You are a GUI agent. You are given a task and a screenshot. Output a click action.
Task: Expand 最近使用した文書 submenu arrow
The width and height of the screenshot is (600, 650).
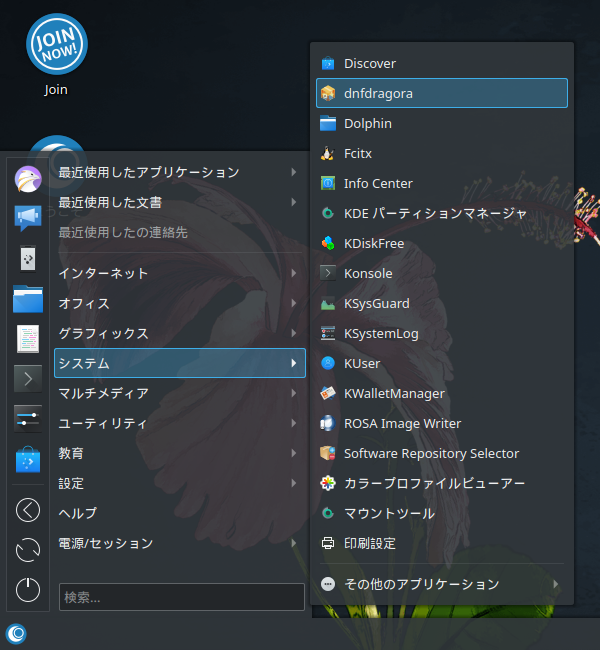point(294,202)
